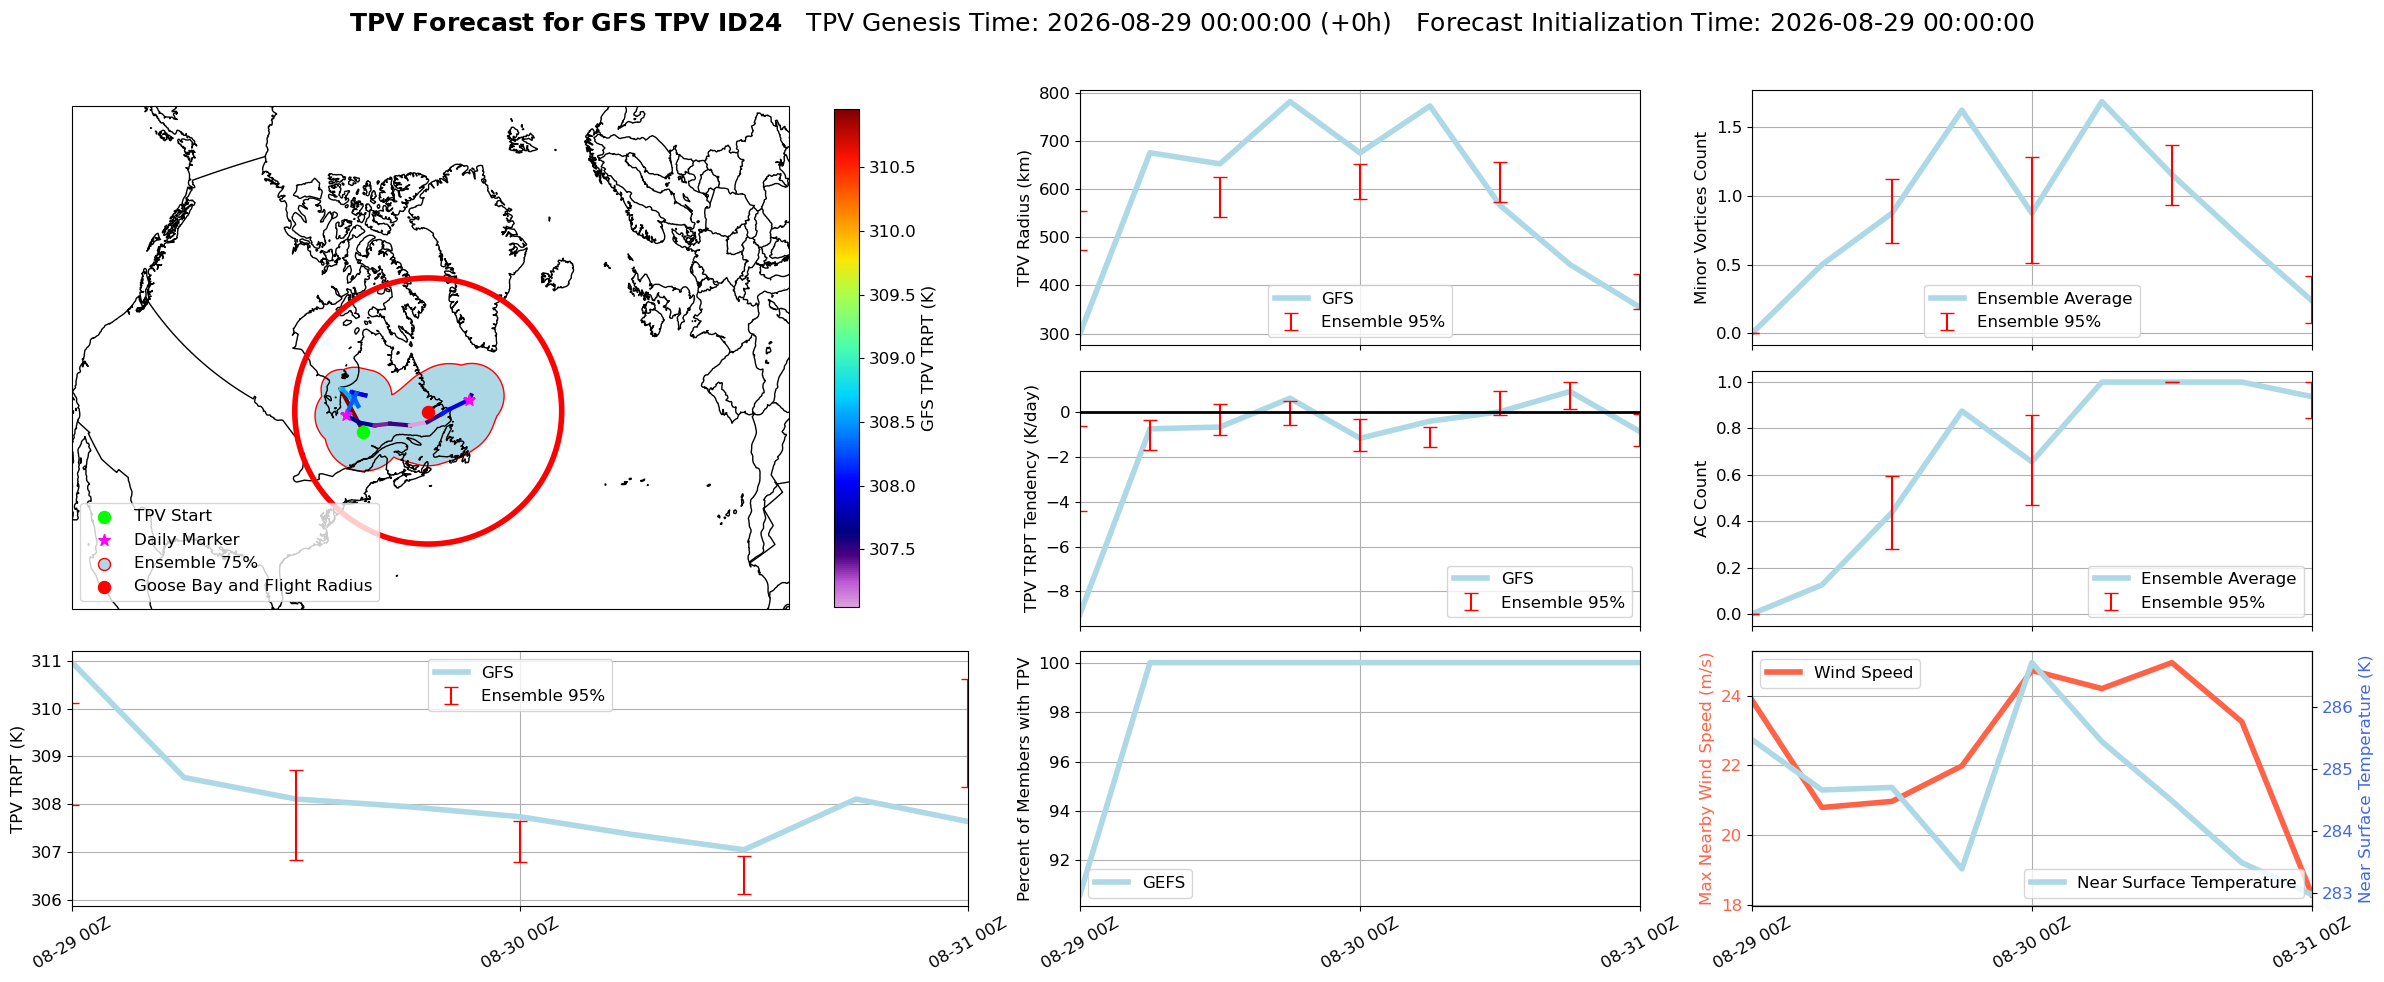The image size is (2384, 982).
Task: Click the 'Minor Vortices Count' axis label
Action: click(x=1701, y=218)
